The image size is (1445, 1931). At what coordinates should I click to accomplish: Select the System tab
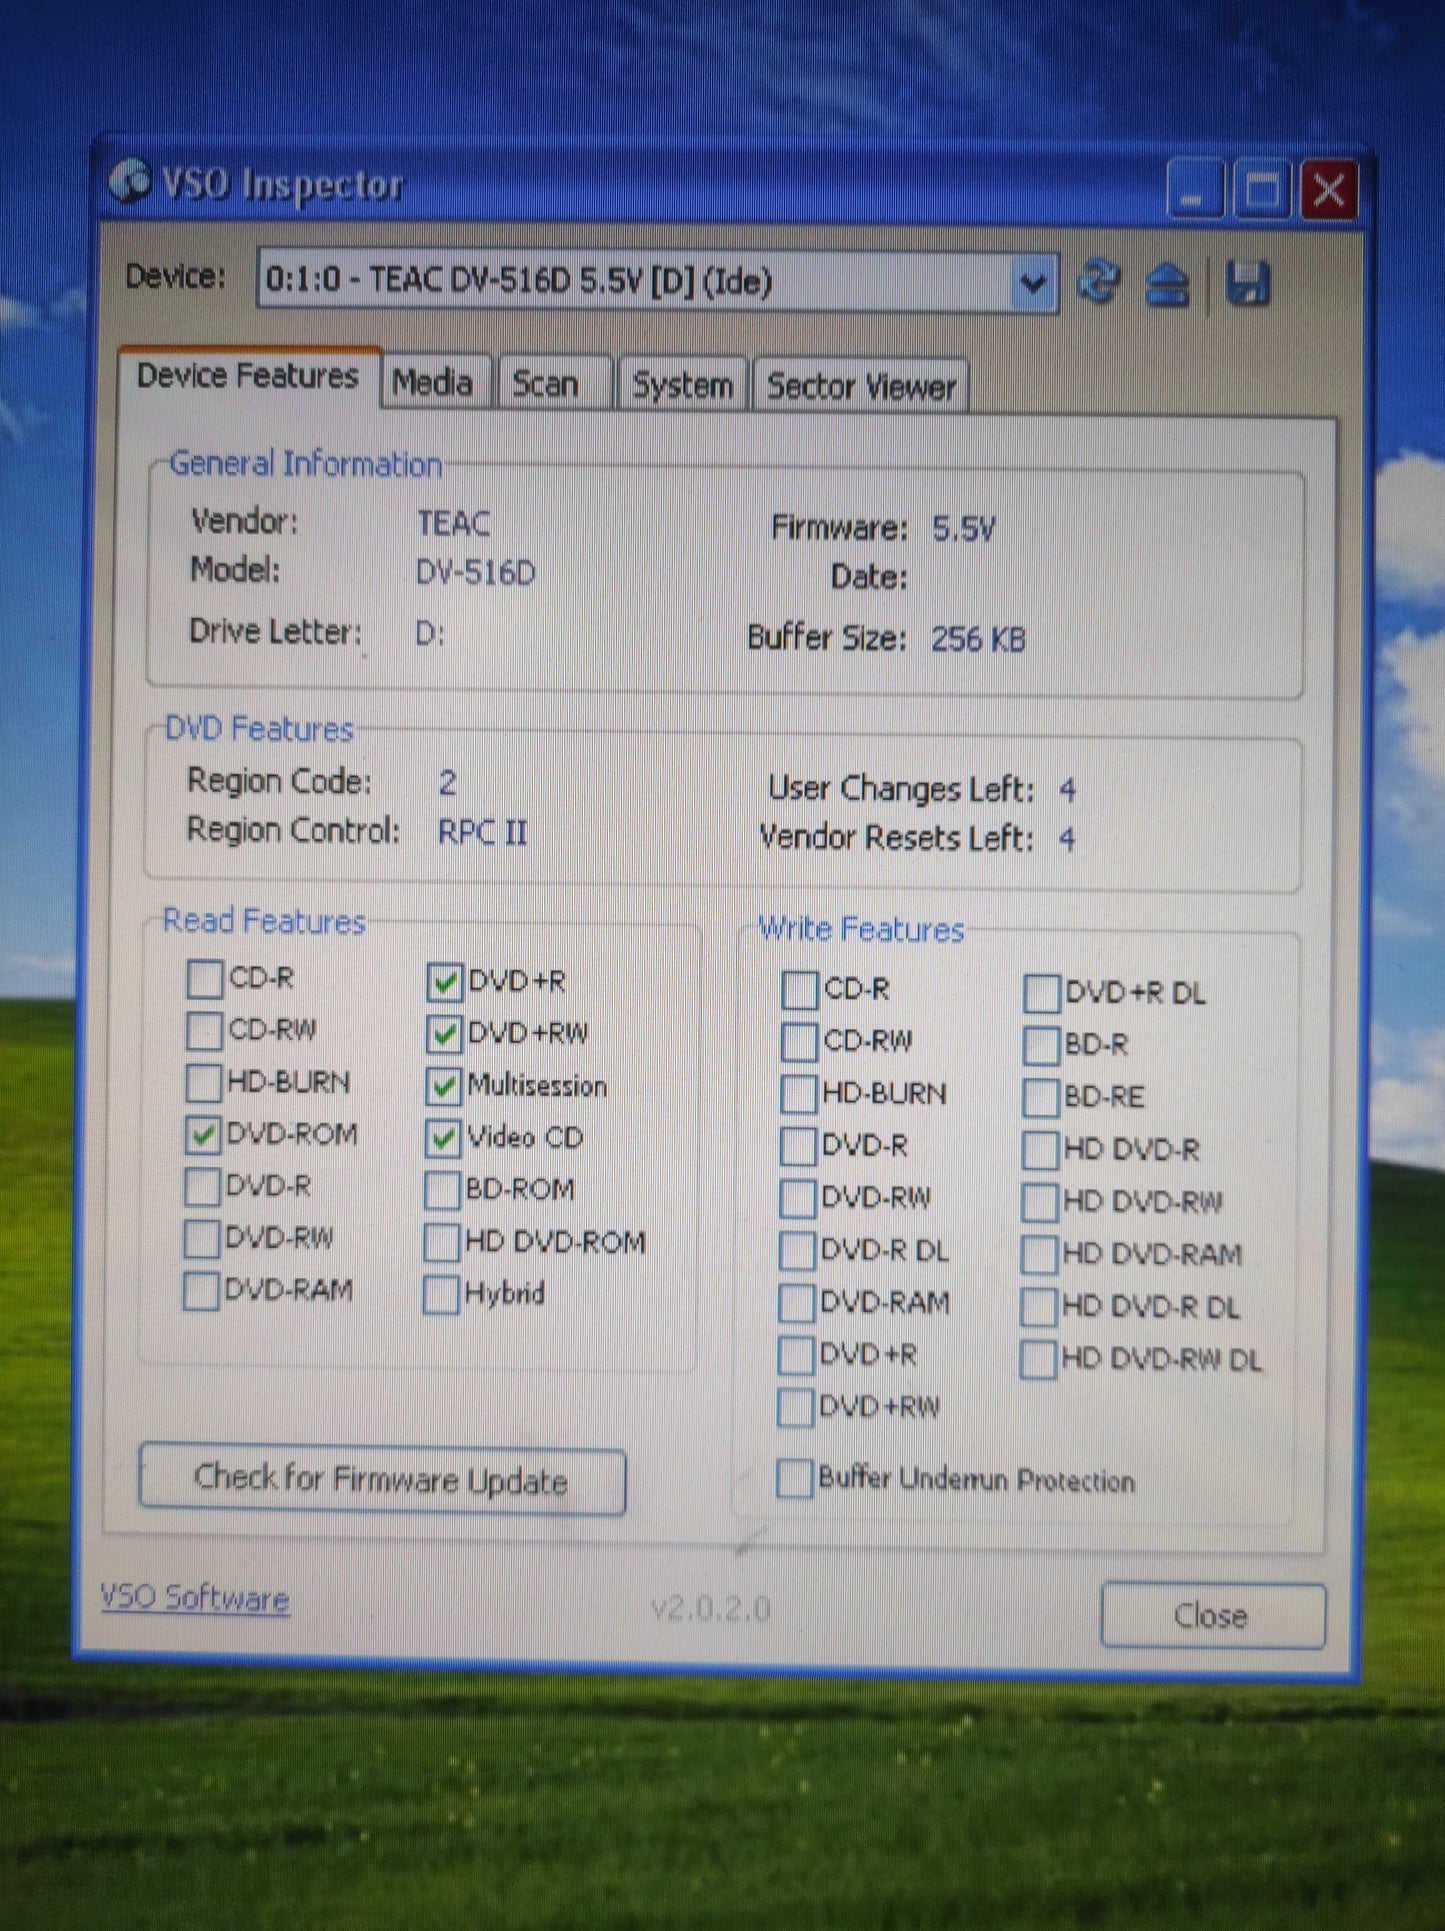point(682,385)
